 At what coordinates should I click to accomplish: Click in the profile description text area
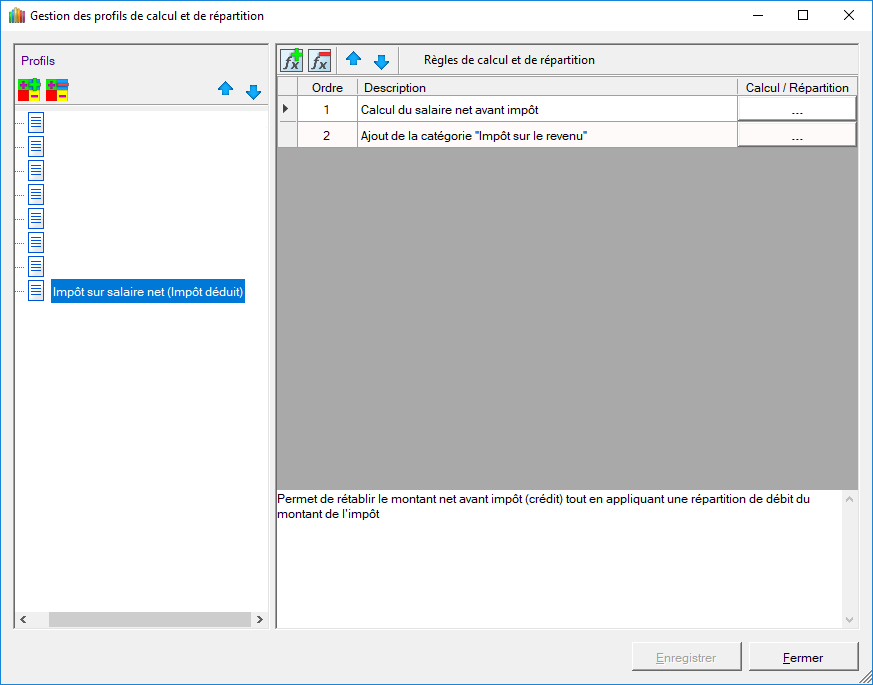click(x=558, y=560)
